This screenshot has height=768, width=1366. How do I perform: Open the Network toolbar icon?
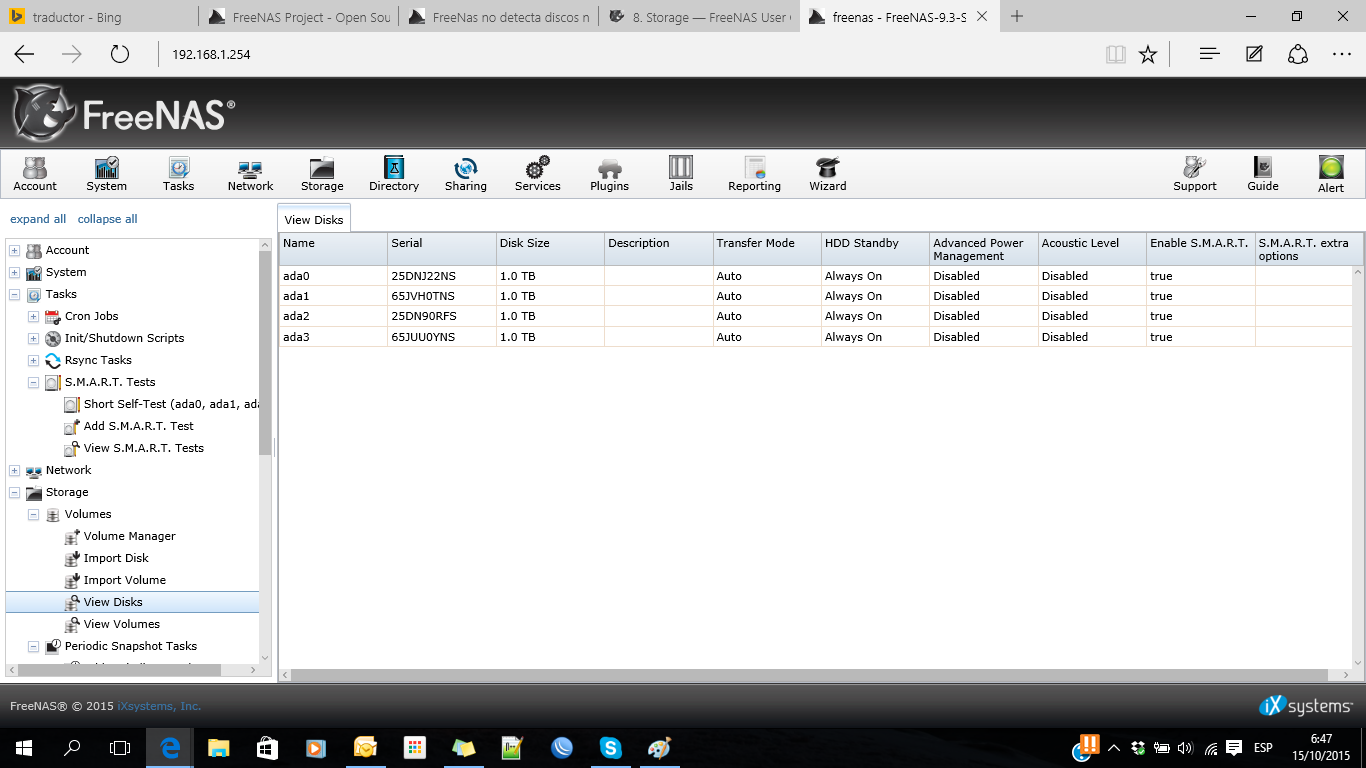pyautogui.click(x=250, y=174)
